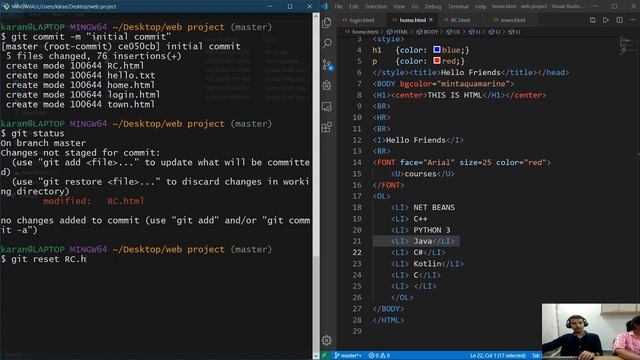Click Ln 22, Col 1 cursor position status
The height and width of the screenshot is (360, 640).
tap(498, 356)
